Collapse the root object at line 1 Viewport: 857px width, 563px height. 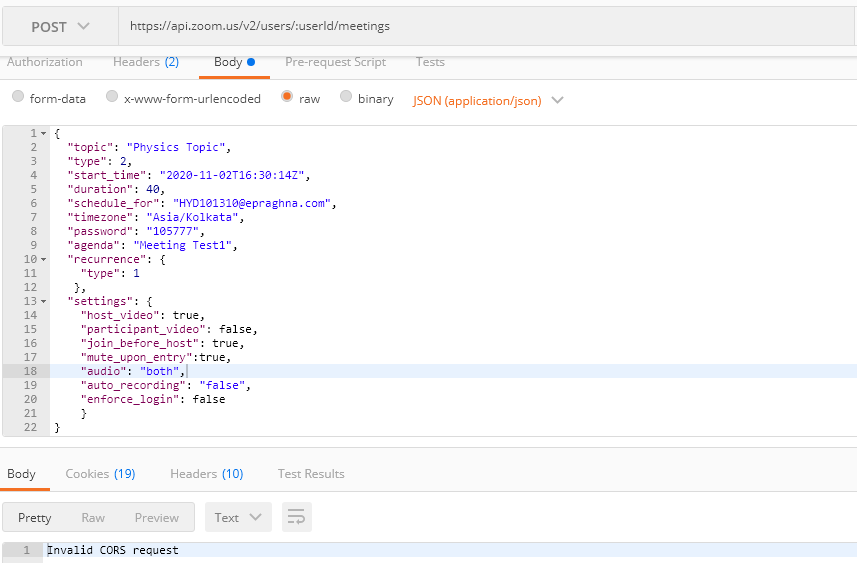pos(44,133)
